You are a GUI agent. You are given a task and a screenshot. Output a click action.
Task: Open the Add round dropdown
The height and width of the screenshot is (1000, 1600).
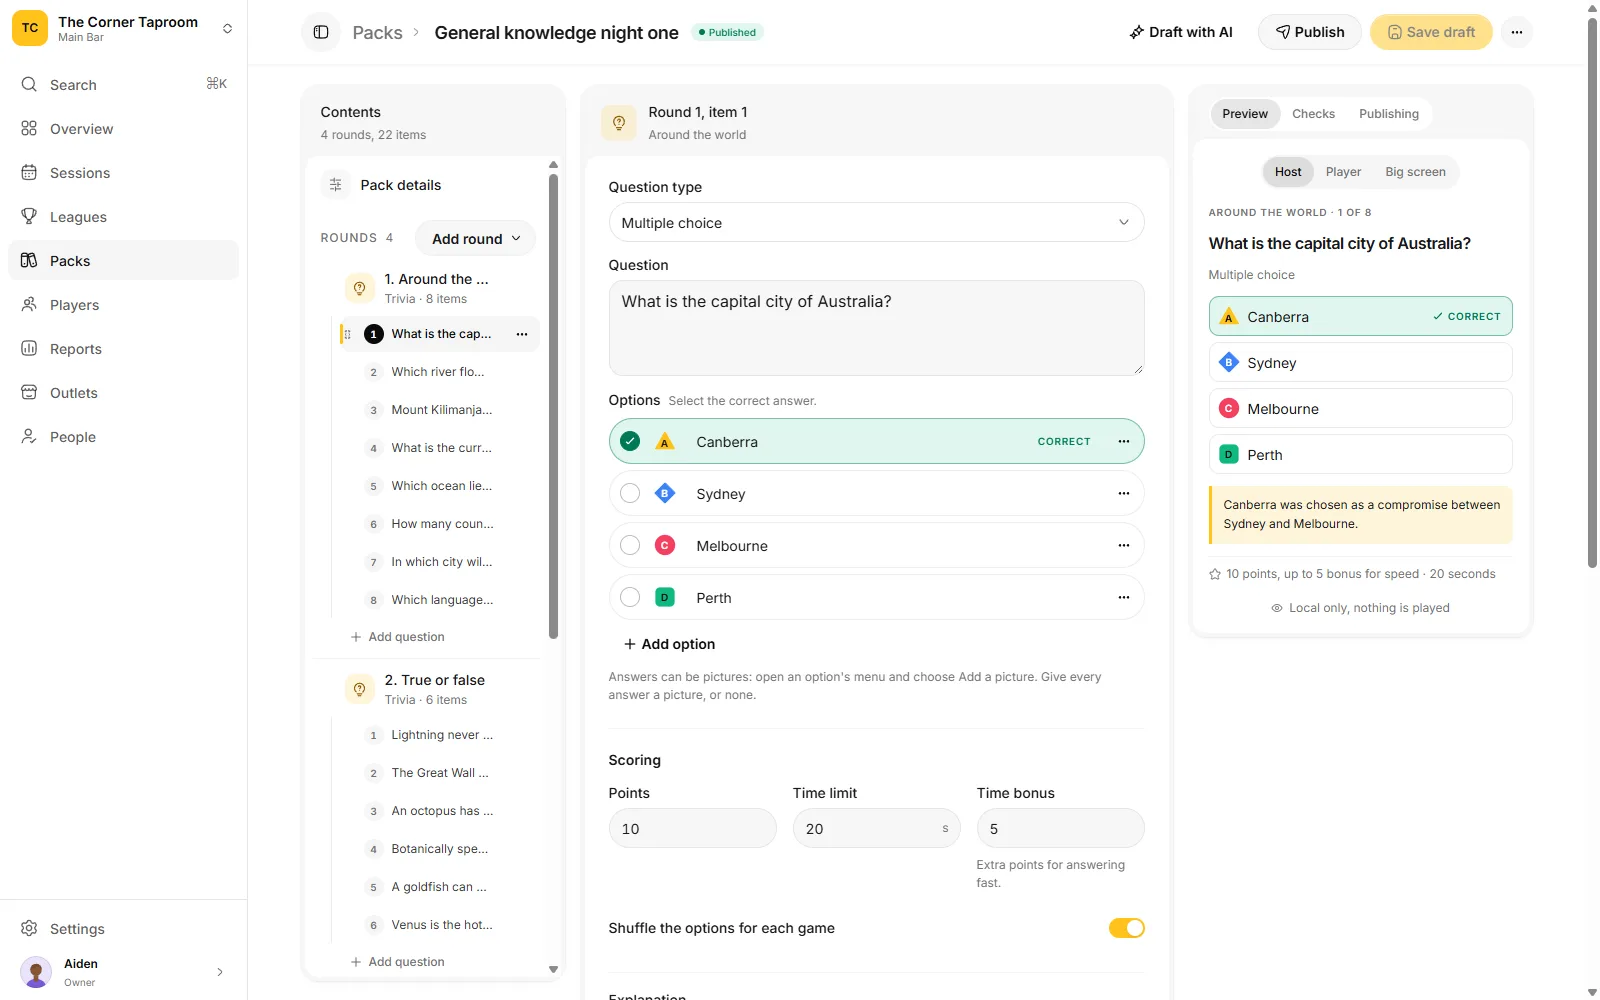click(x=476, y=238)
